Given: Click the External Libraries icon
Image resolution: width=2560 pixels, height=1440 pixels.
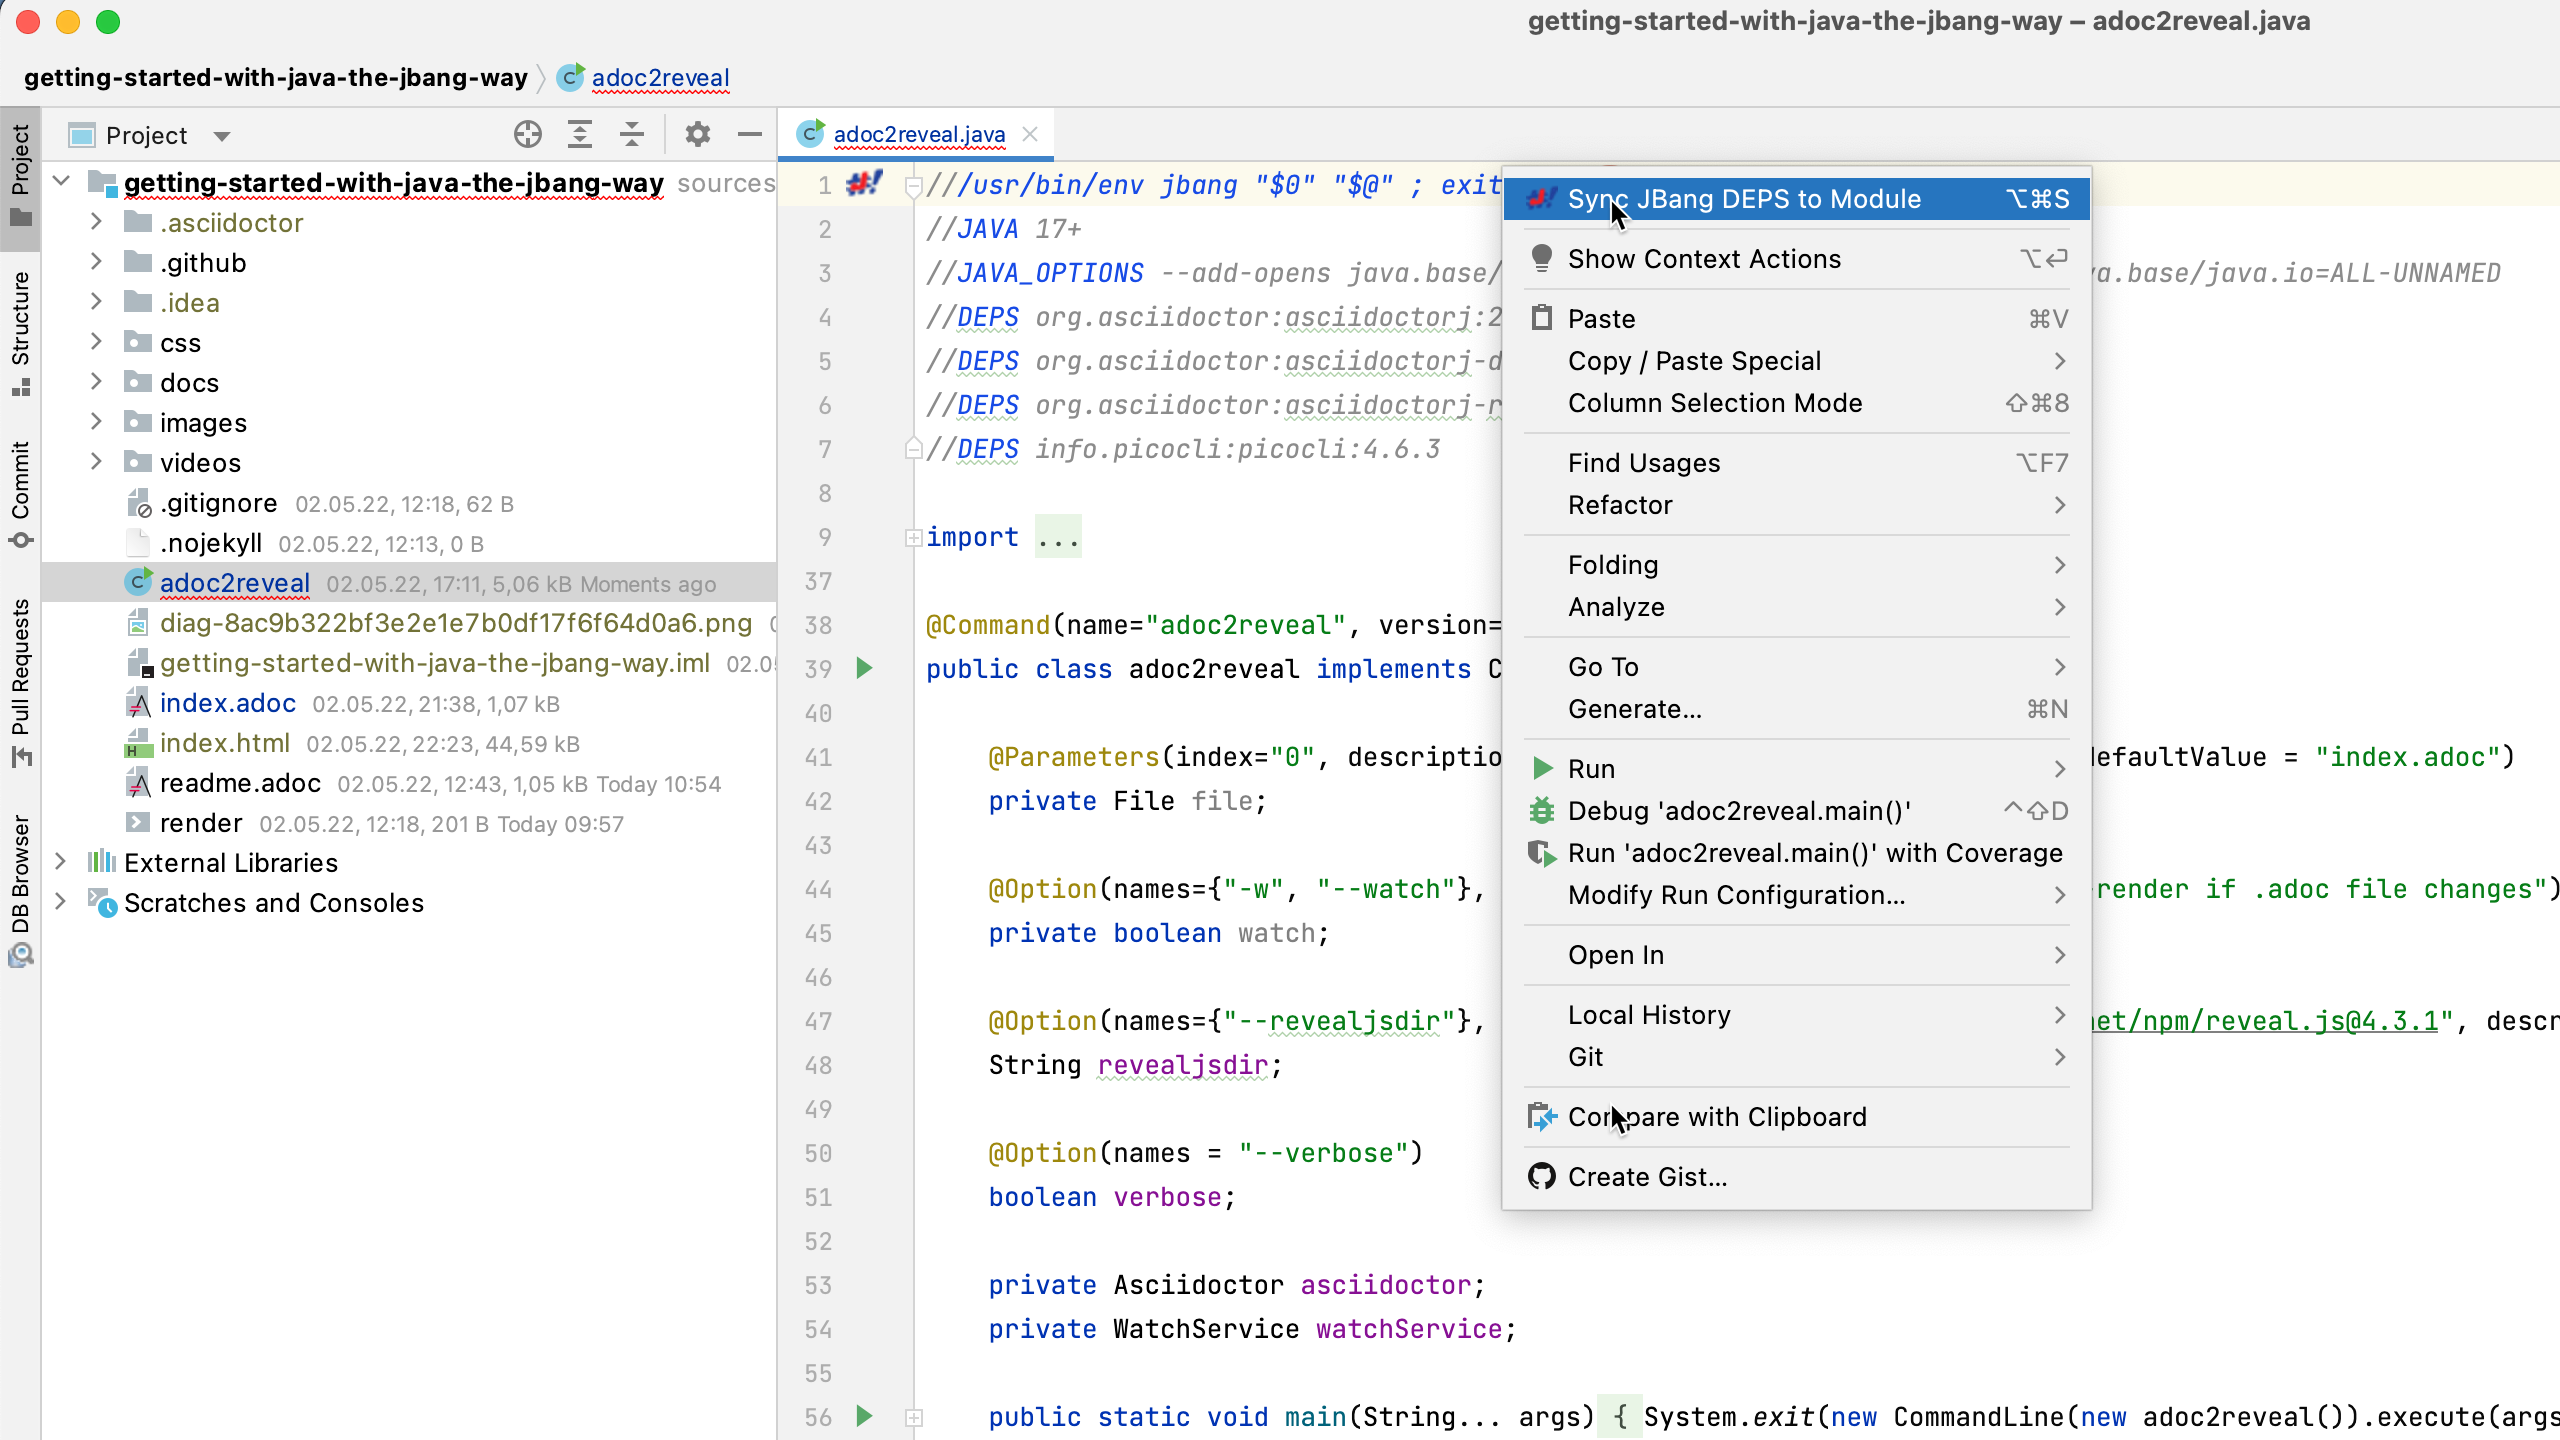Looking at the screenshot, I should tap(102, 862).
